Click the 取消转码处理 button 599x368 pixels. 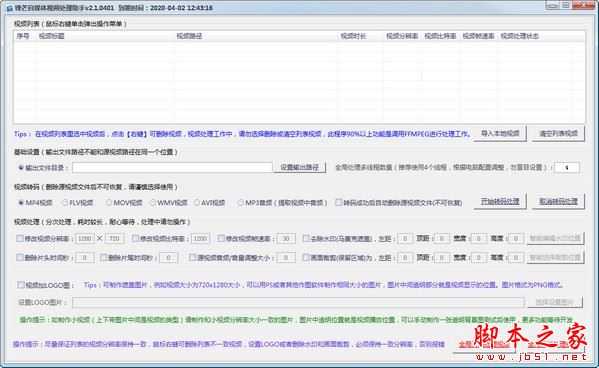pos(558,201)
